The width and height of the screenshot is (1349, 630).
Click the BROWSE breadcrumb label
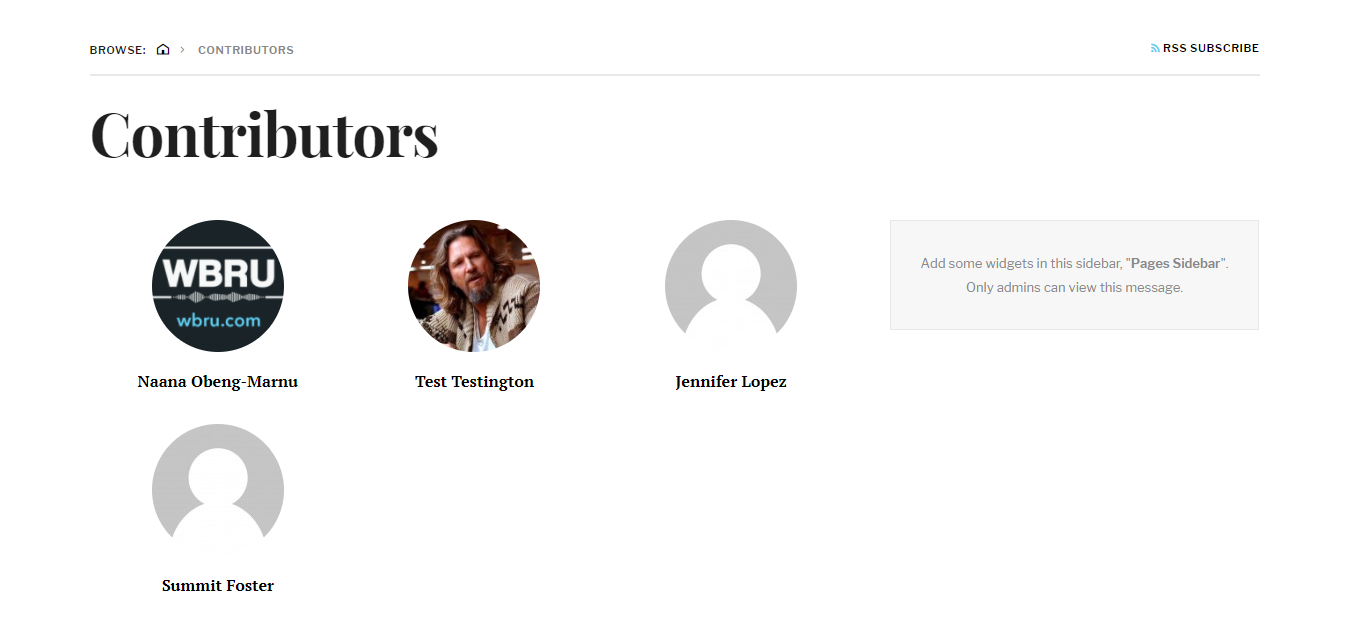[x=118, y=50]
